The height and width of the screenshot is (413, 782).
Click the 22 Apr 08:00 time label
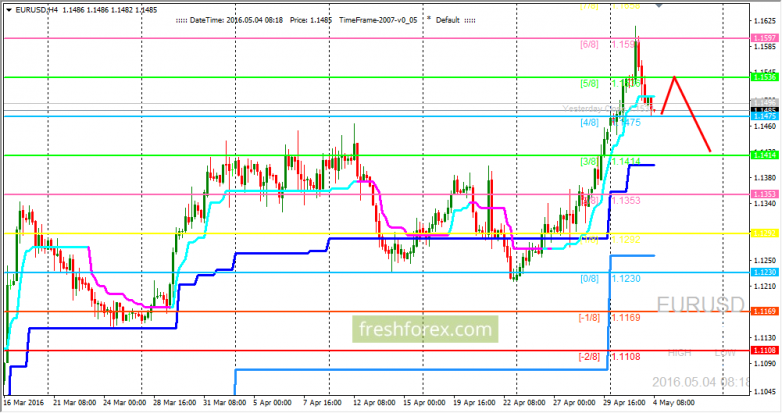(x=524, y=402)
